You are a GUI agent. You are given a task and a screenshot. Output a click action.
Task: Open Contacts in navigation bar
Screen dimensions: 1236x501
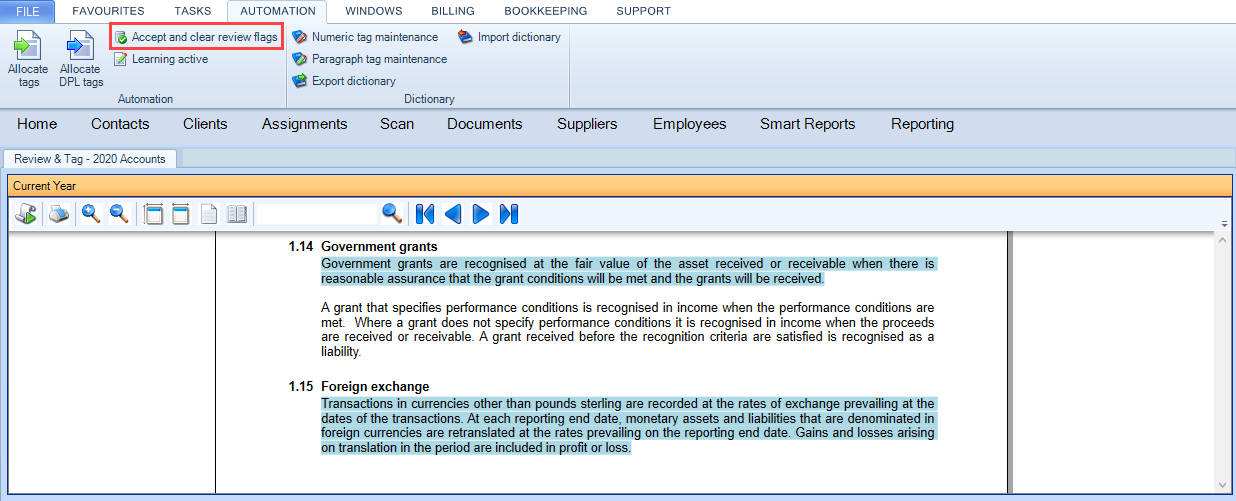(x=120, y=124)
